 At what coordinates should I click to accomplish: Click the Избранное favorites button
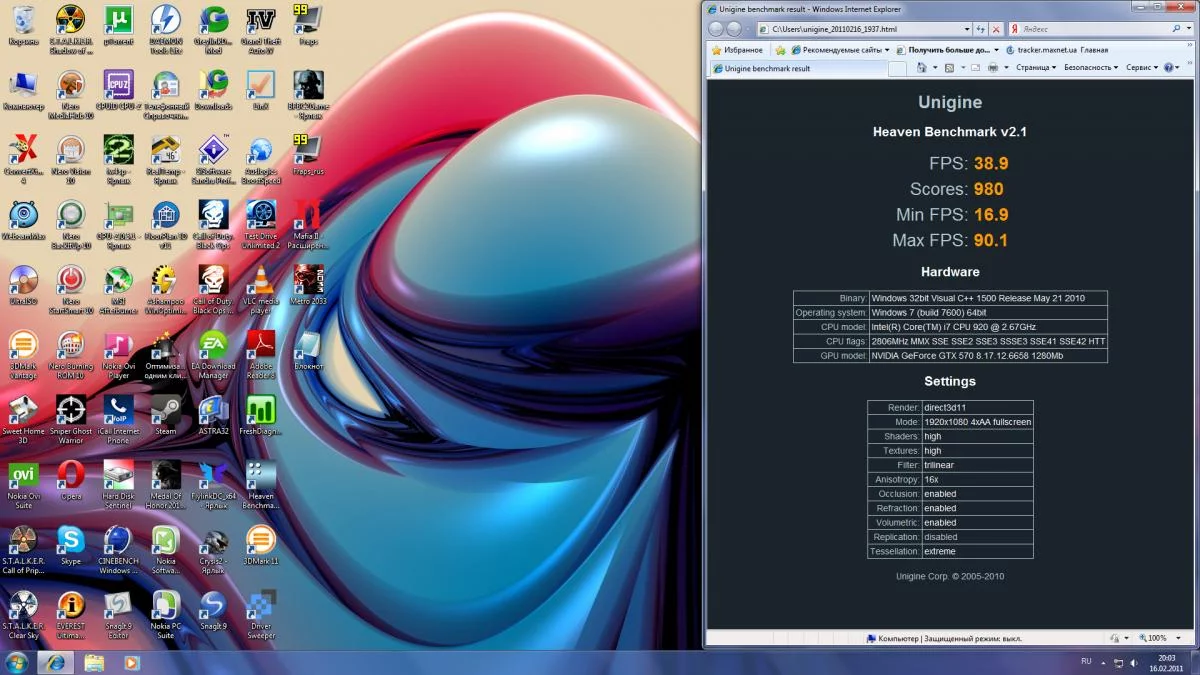[736, 49]
